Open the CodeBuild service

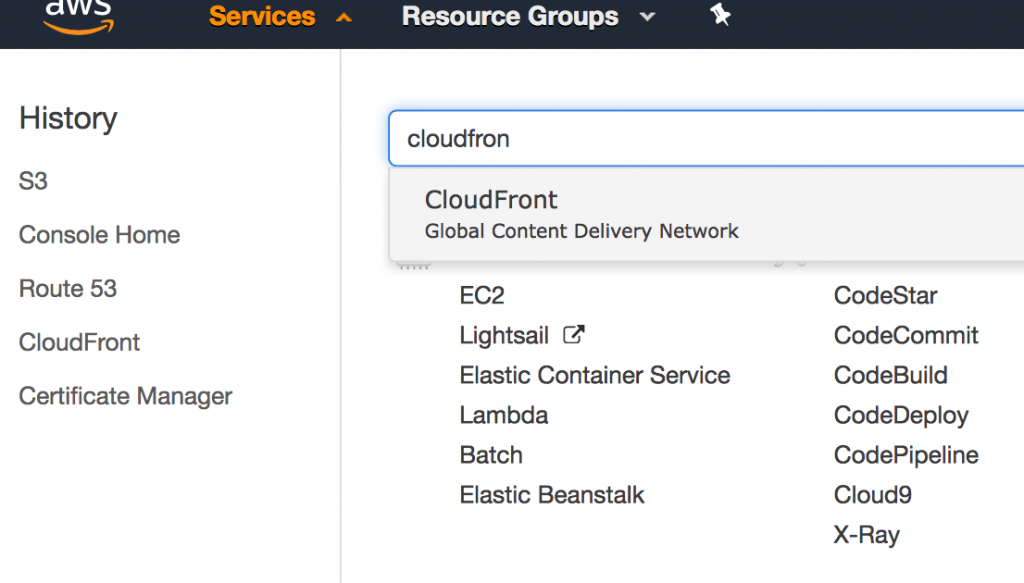click(x=891, y=375)
